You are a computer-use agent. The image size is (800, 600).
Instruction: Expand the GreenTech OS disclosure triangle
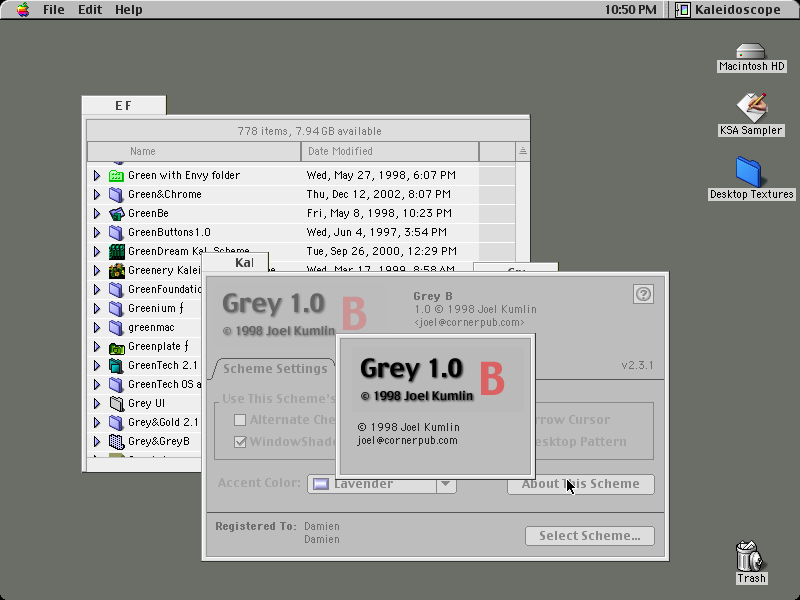[x=97, y=385]
